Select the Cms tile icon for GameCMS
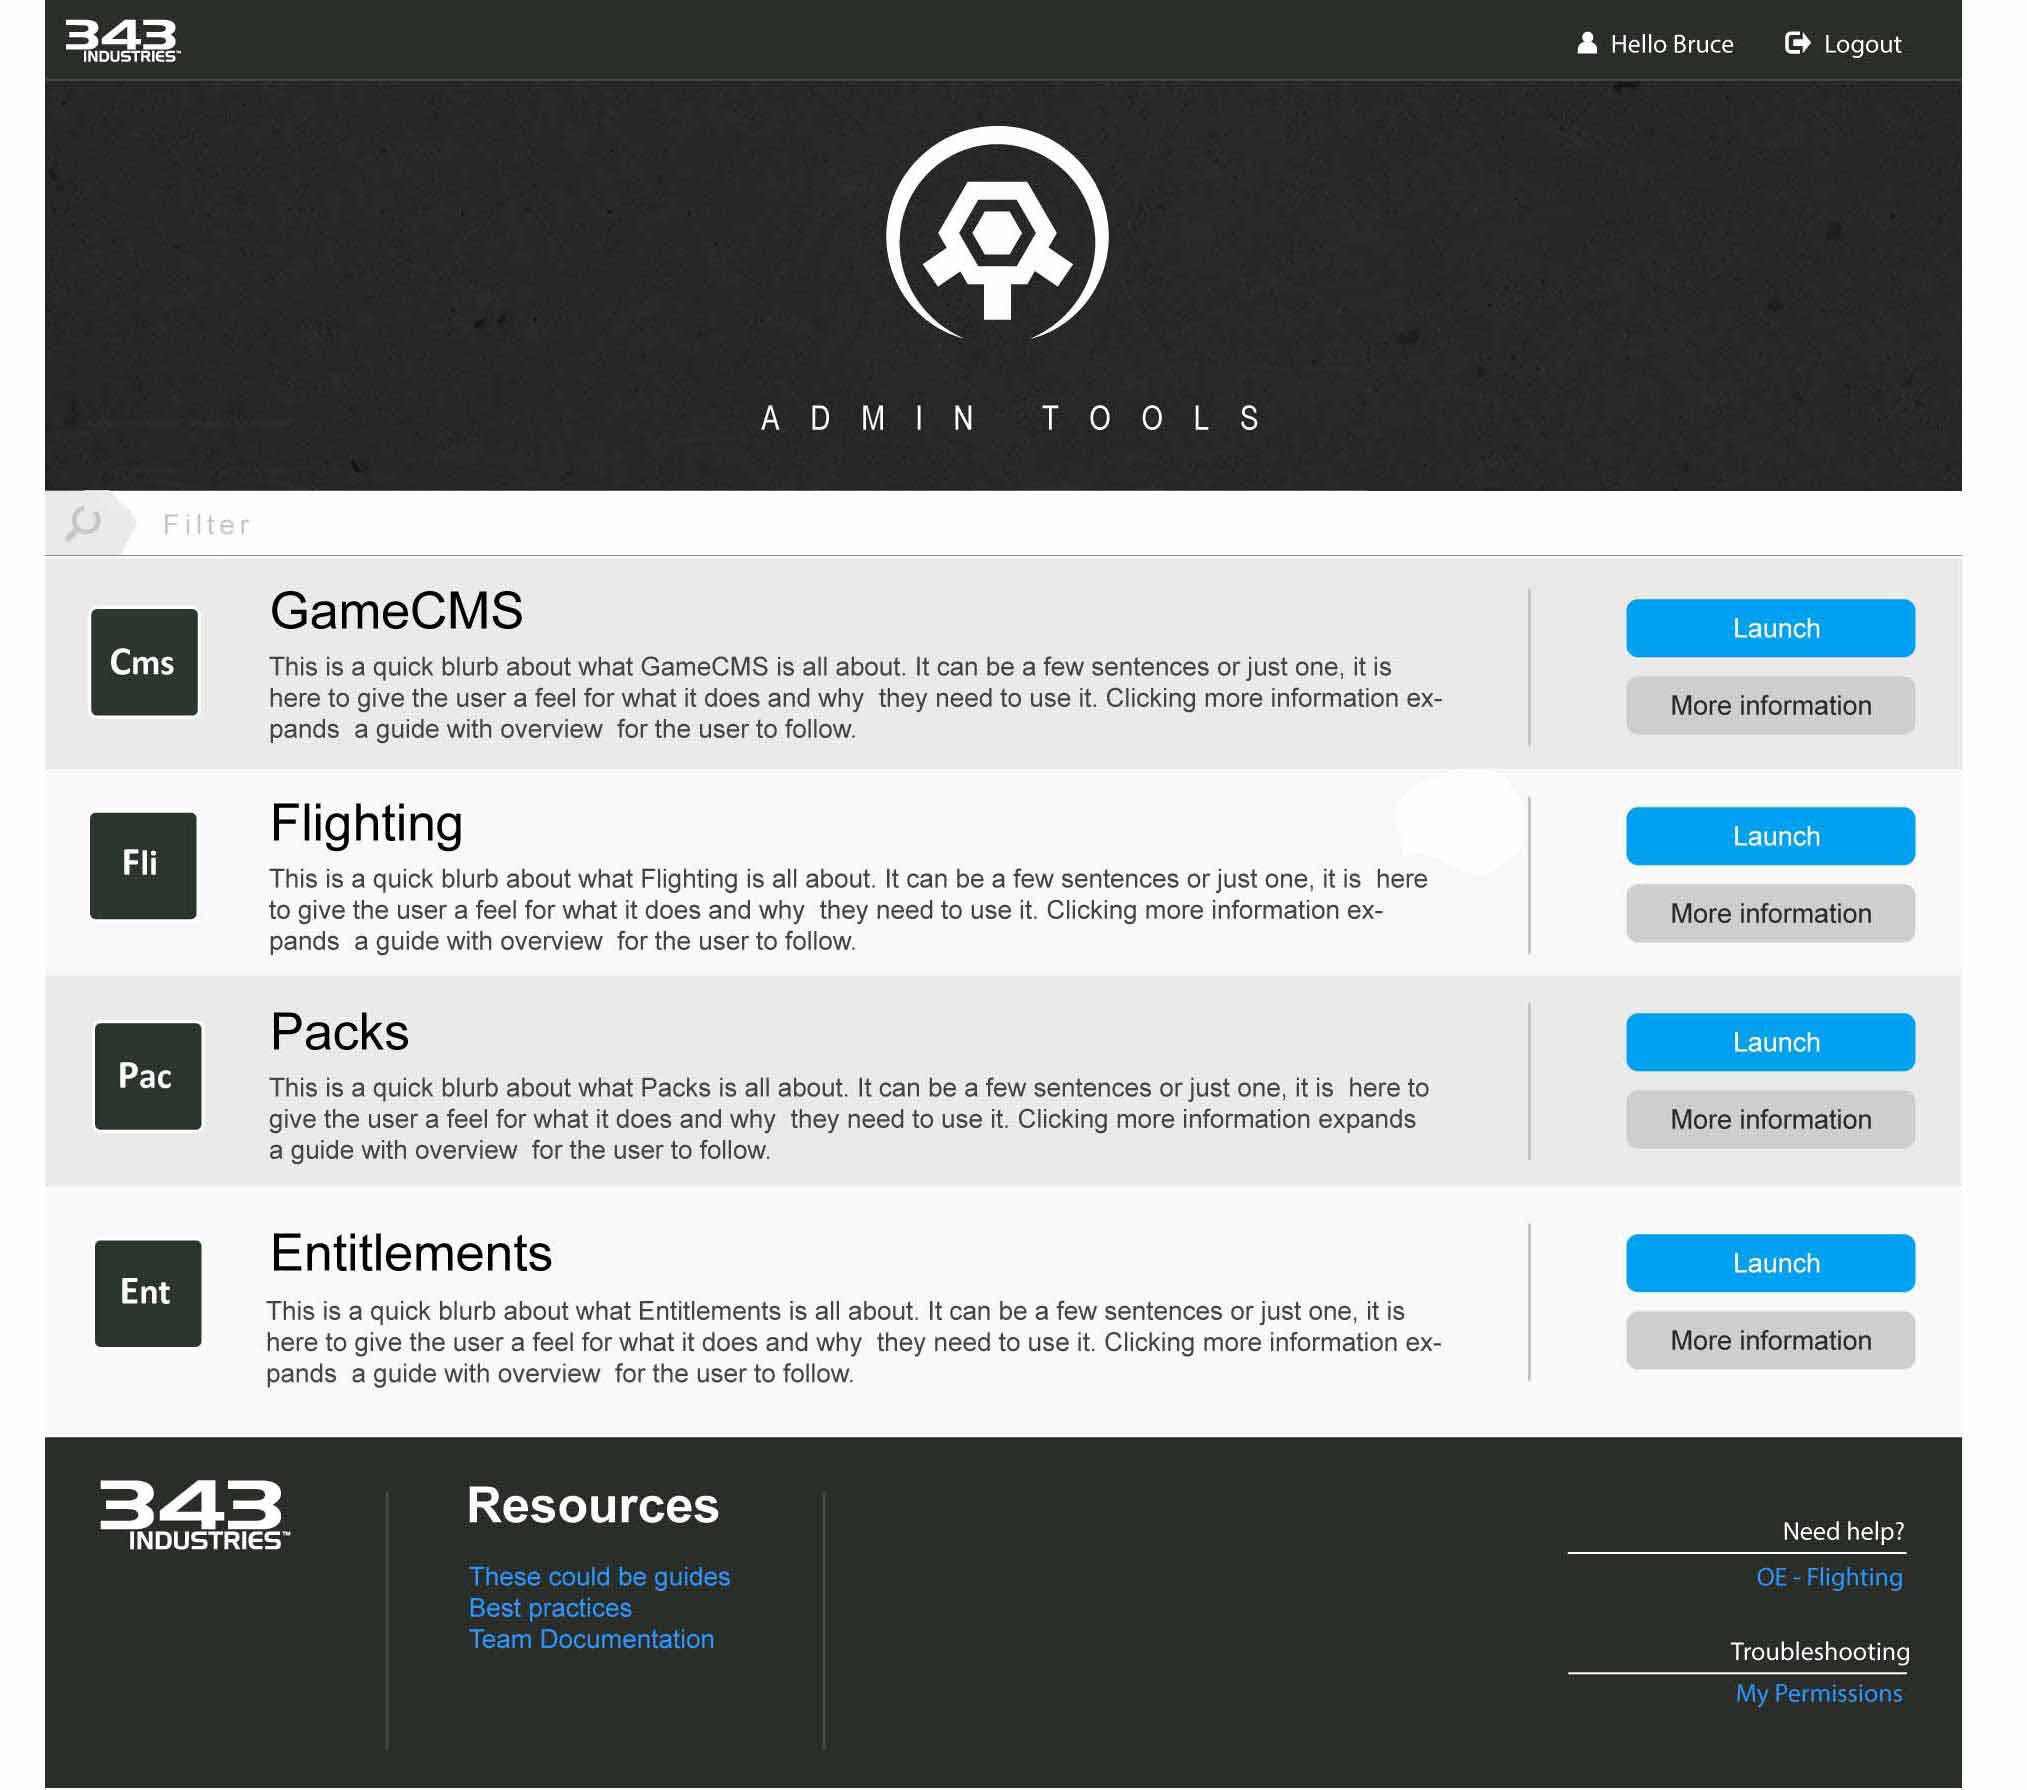The image size is (2027, 1790). 144,662
